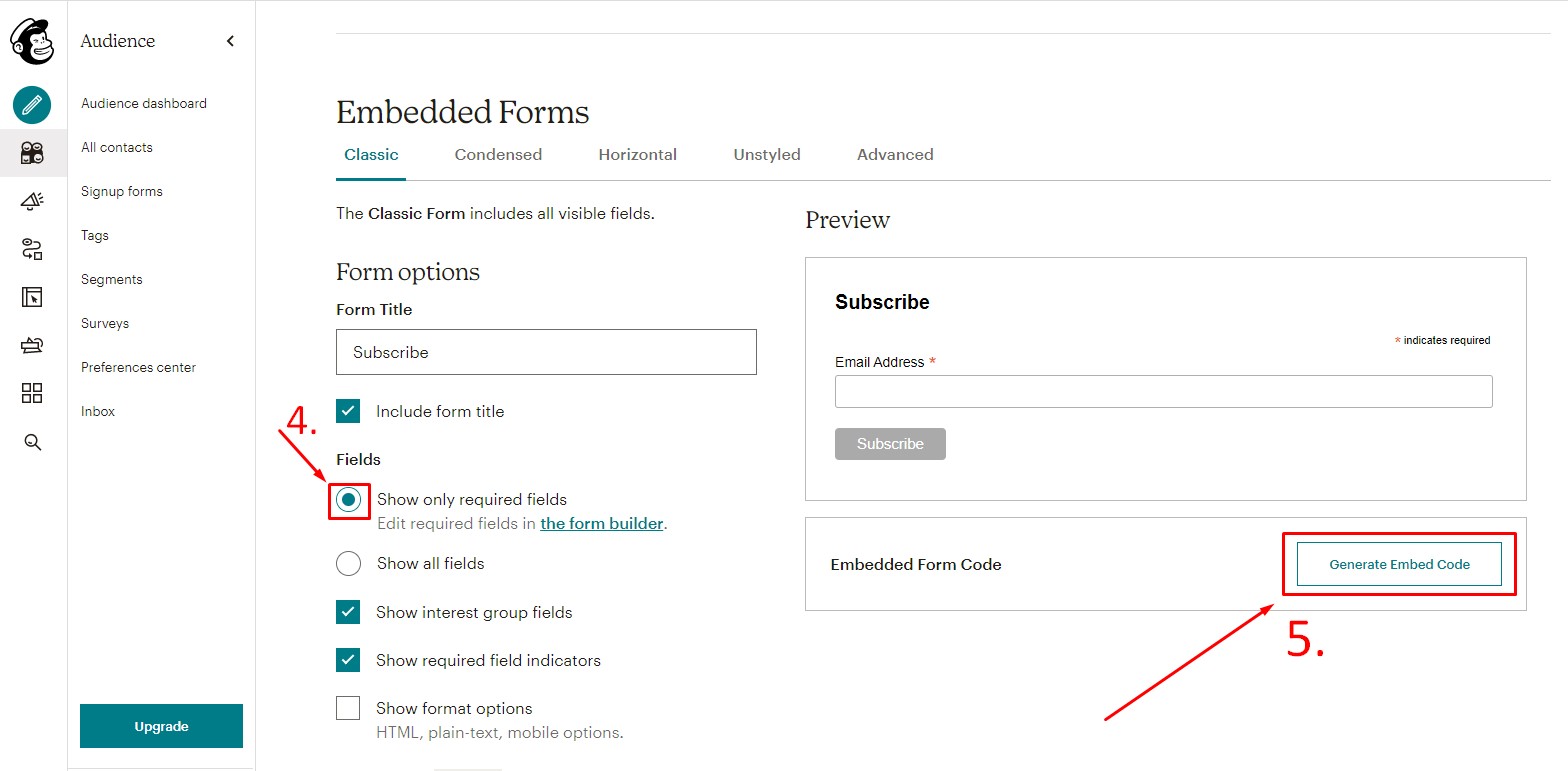
Task: Click Generate Embed Code button
Action: (x=1399, y=564)
